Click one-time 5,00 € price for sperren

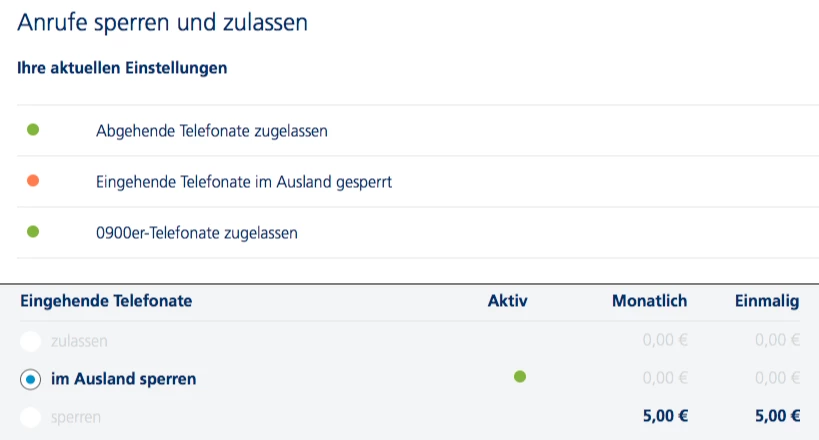pyautogui.click(x=778, y=416)
